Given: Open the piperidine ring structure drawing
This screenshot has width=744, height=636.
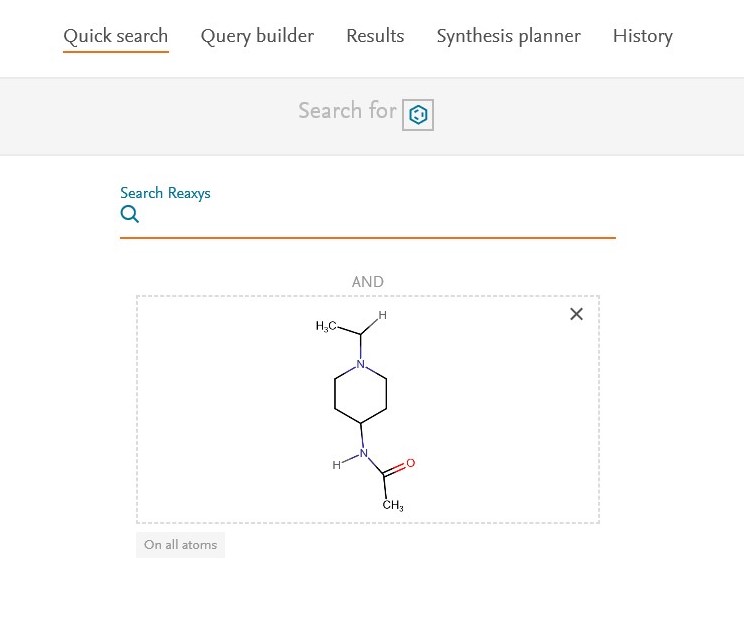Looking at the screenshot, I should coord(361,395).
